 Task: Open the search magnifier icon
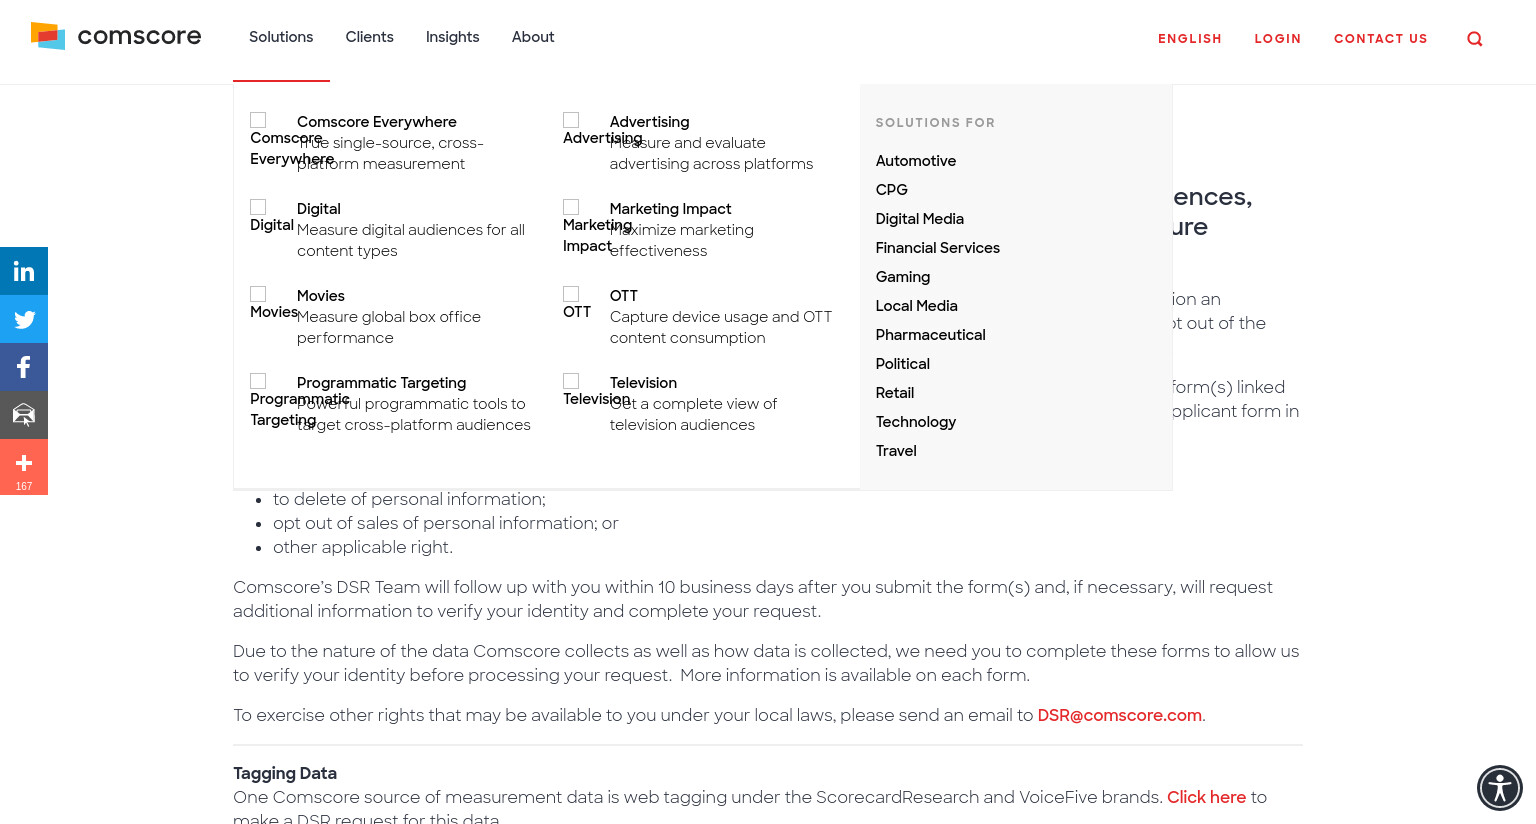click(1475, 39)
